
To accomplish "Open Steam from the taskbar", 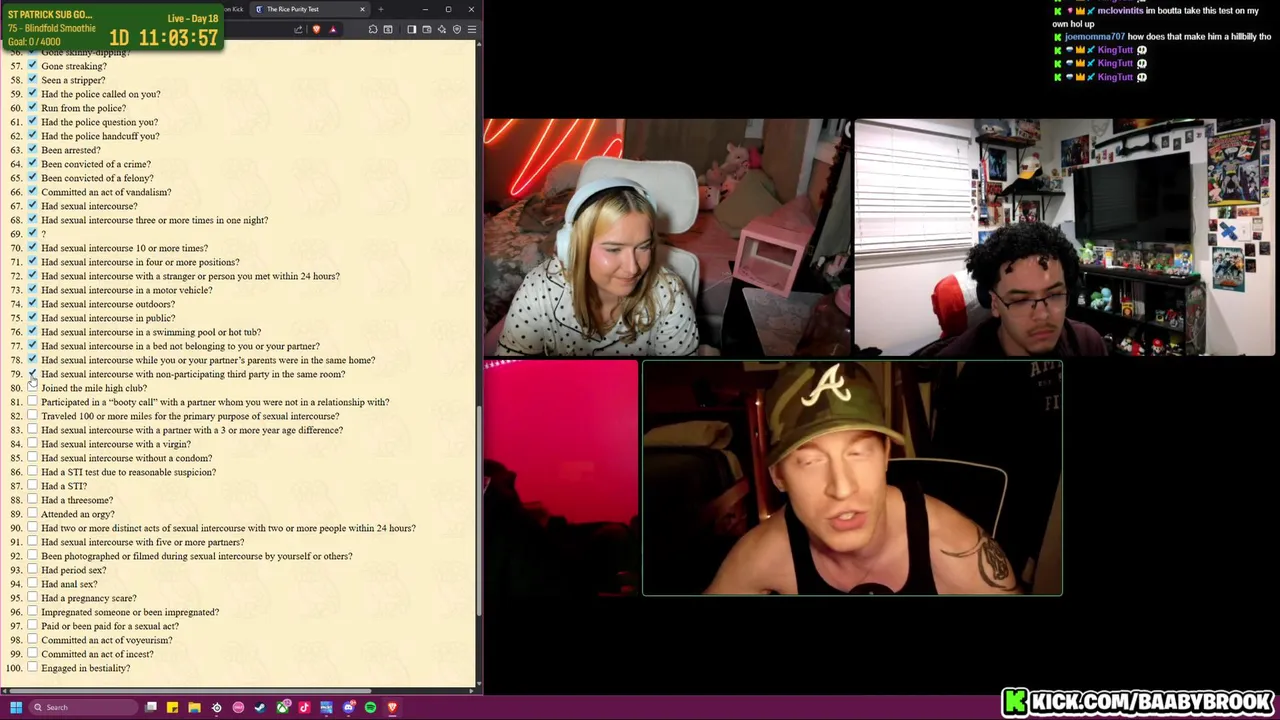I will 260,707.
